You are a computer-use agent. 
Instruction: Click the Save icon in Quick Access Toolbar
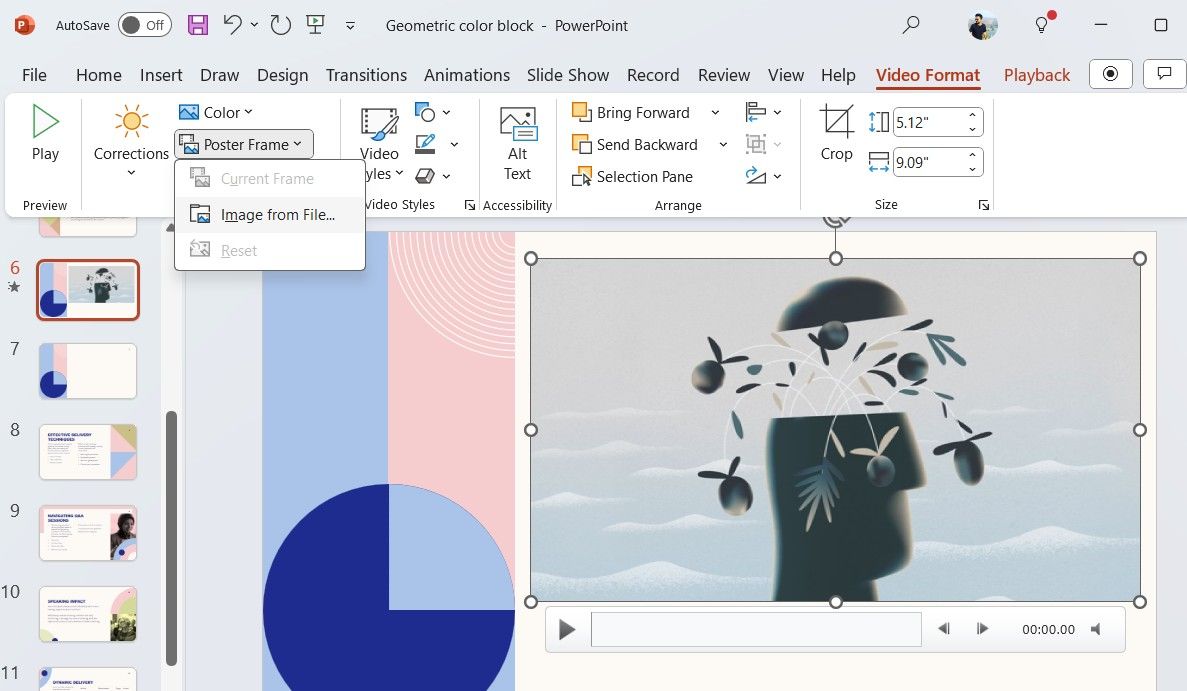197,25
